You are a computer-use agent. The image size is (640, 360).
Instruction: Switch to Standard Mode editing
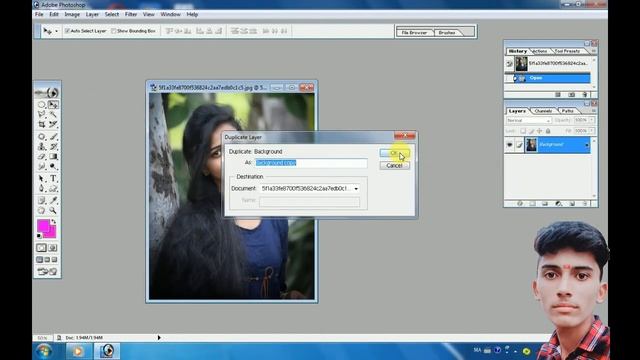coord(42,248)
